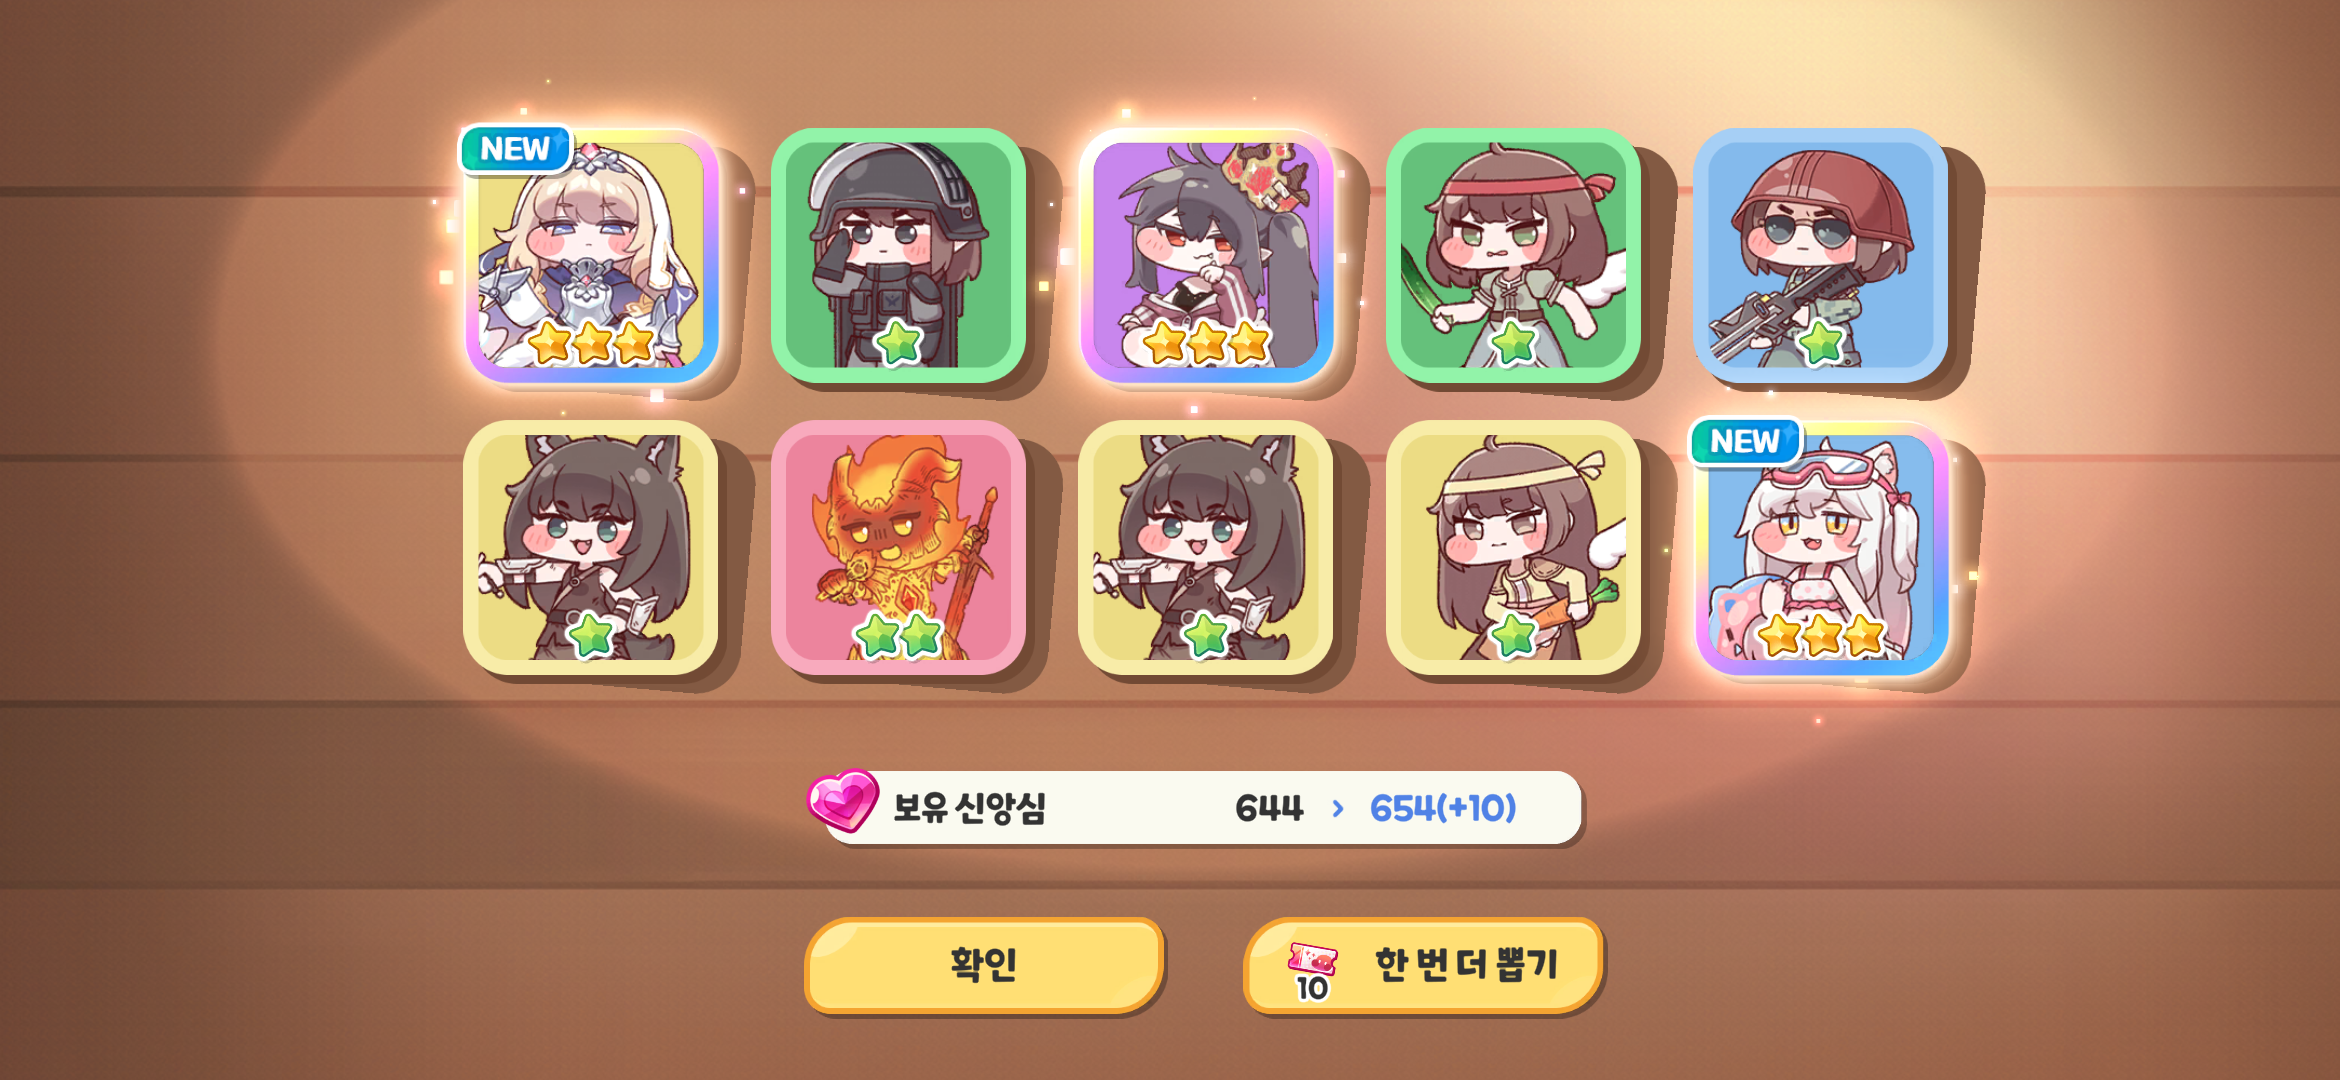Viewport: 2340px width, 1080px height.
Task: Click the NEW badge on swimsuit girl card
Action: [1745, 441]
